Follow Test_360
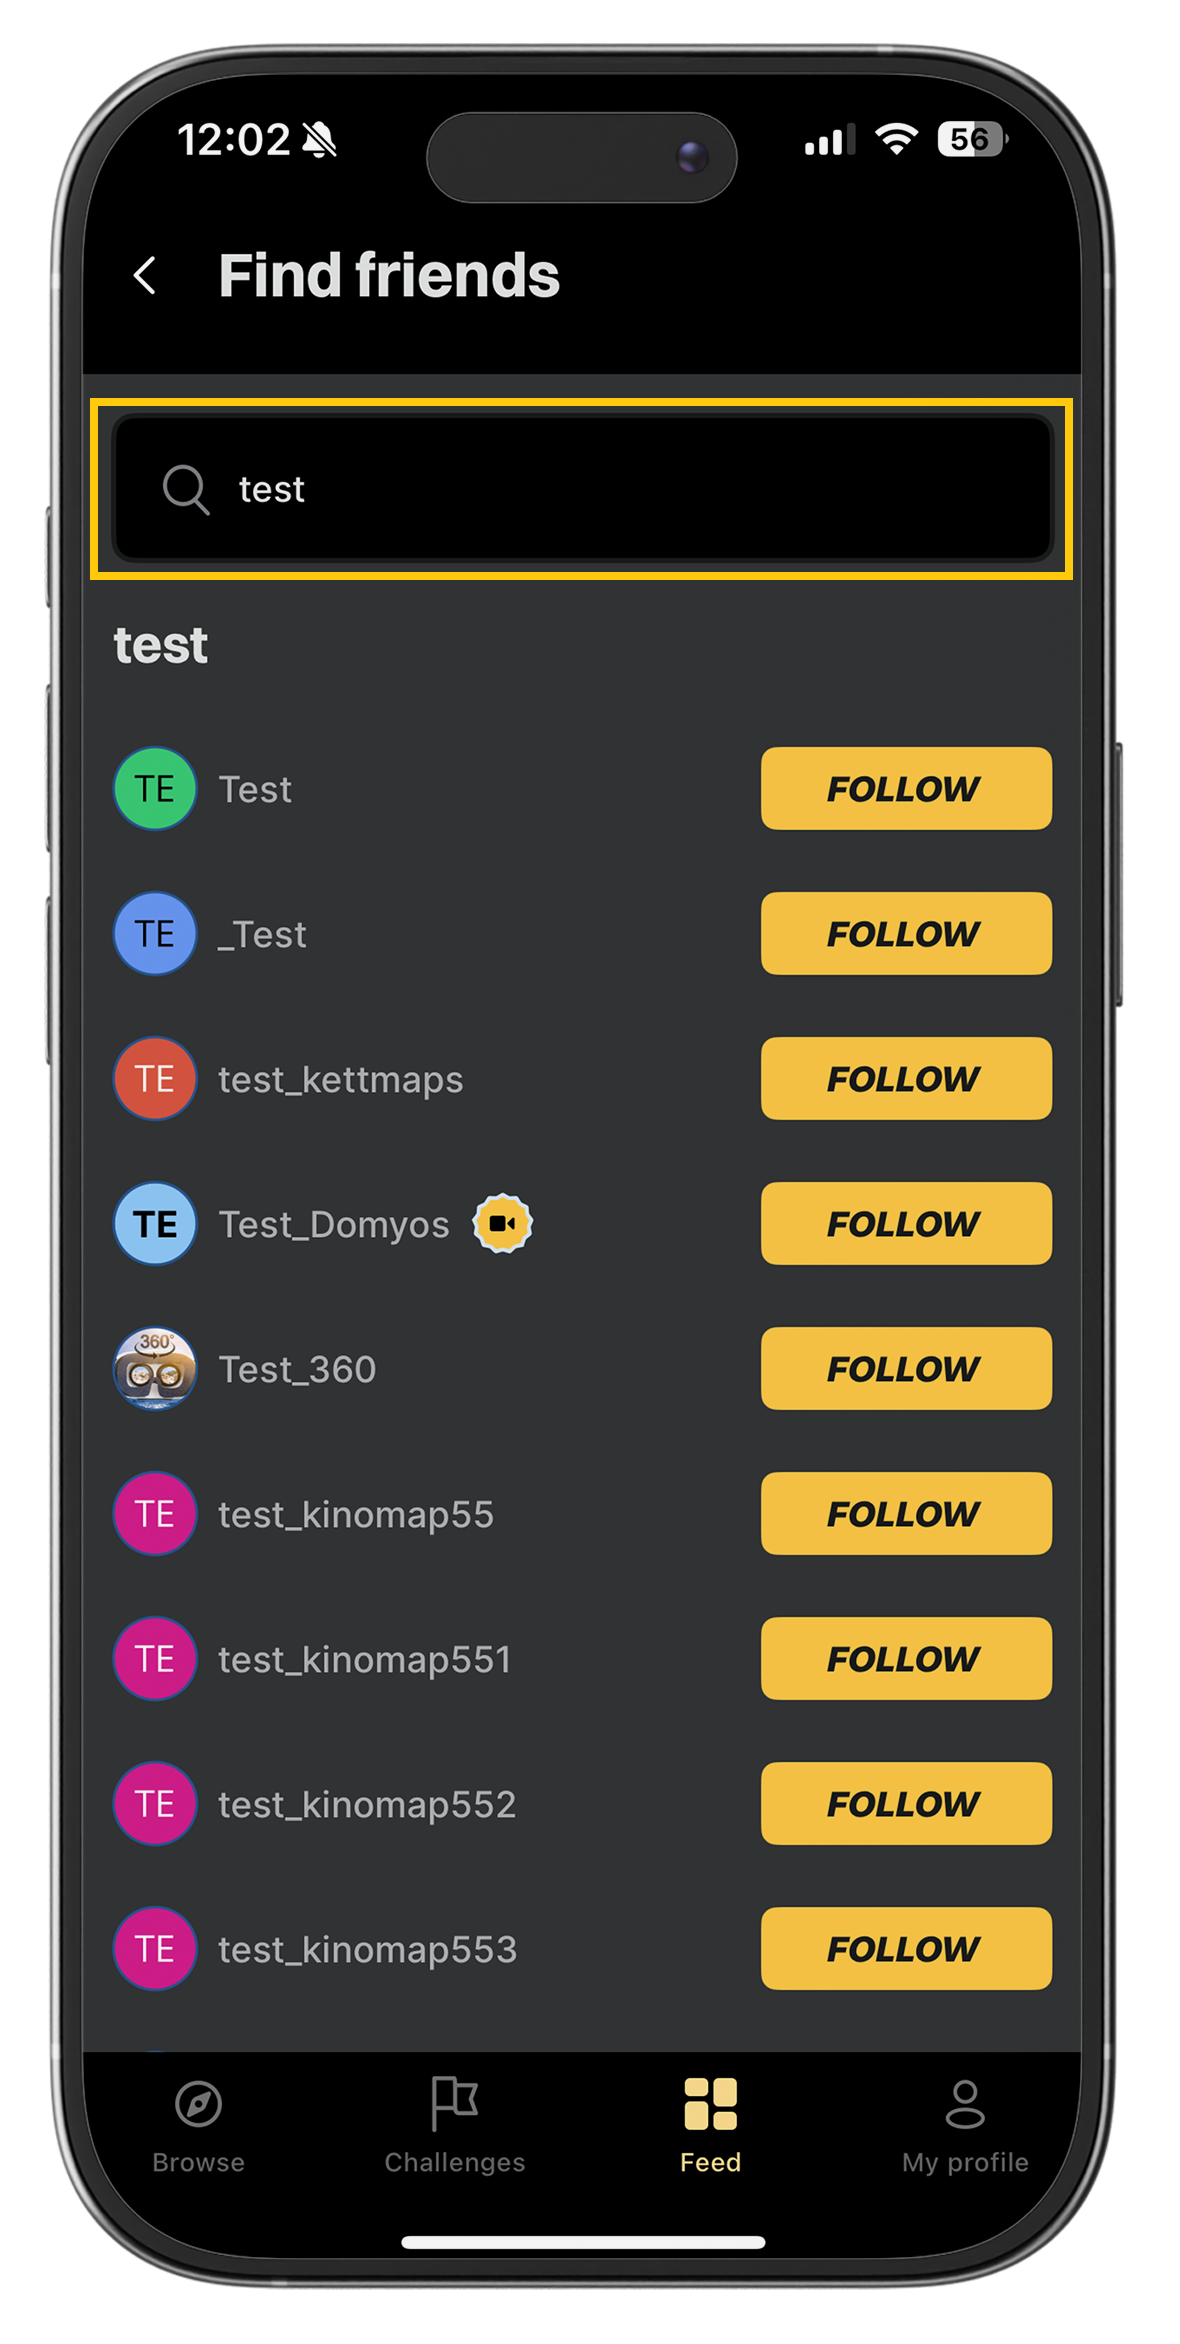The height and width of the screenshot is (2344, 1180). click(906, 1368)
